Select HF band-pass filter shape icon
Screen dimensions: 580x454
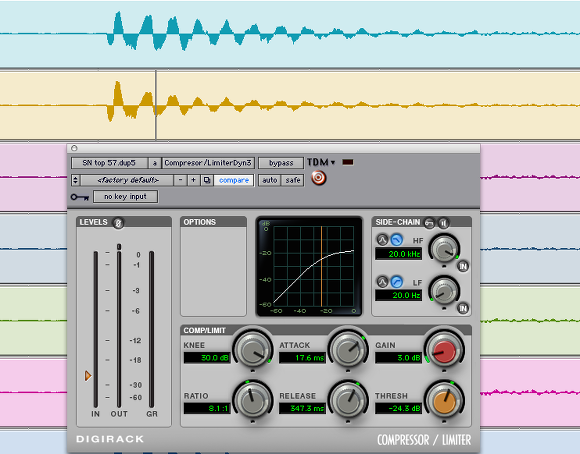pos(382,240)
